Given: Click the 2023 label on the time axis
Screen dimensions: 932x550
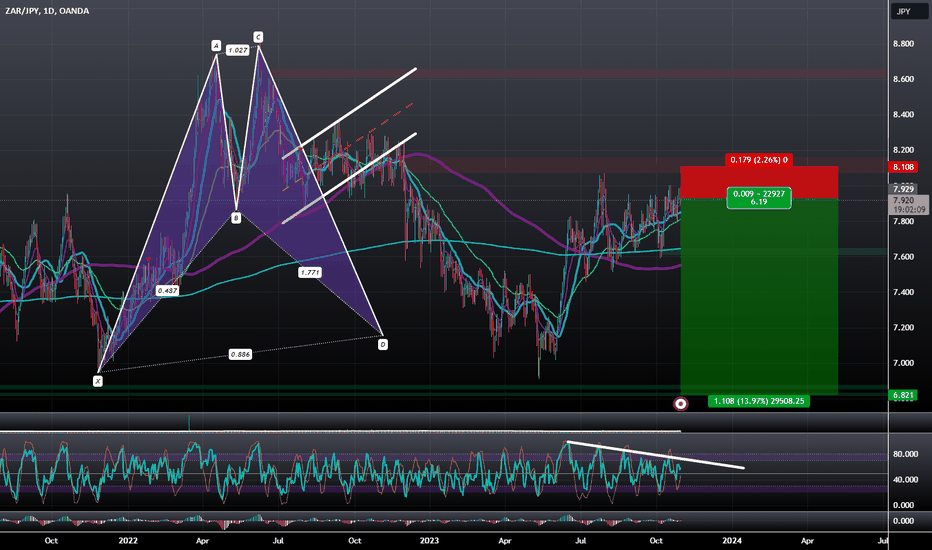Looking at the screenshot, I should 429,540.
